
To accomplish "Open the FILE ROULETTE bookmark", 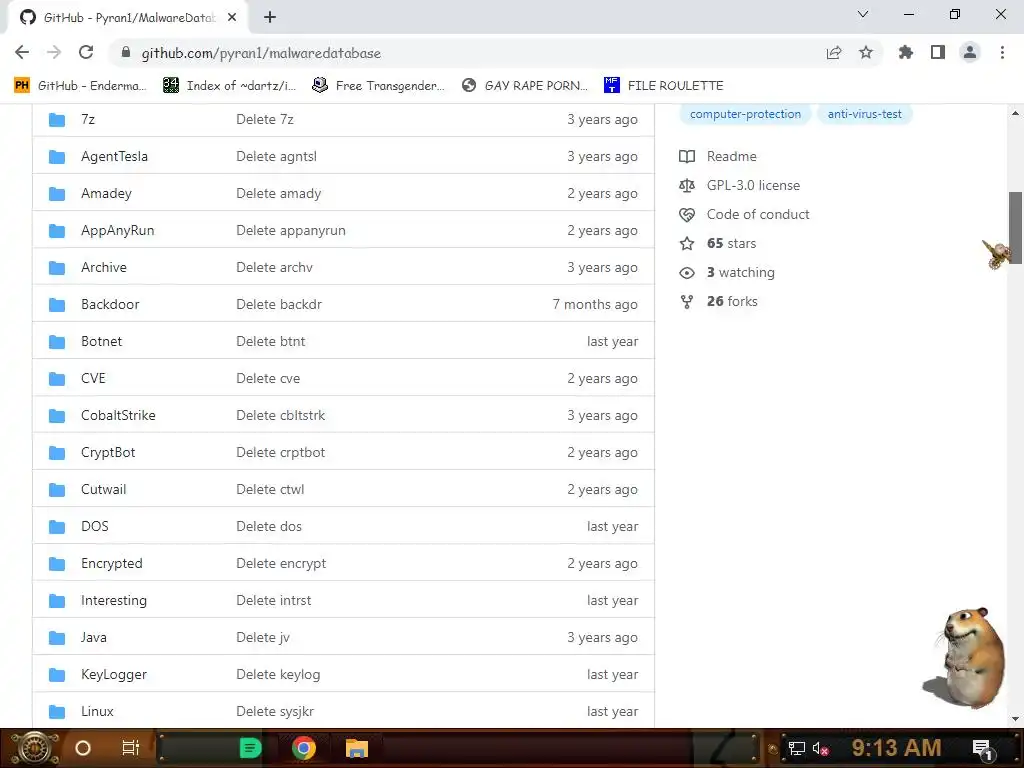I will click(x=664, y=86).
